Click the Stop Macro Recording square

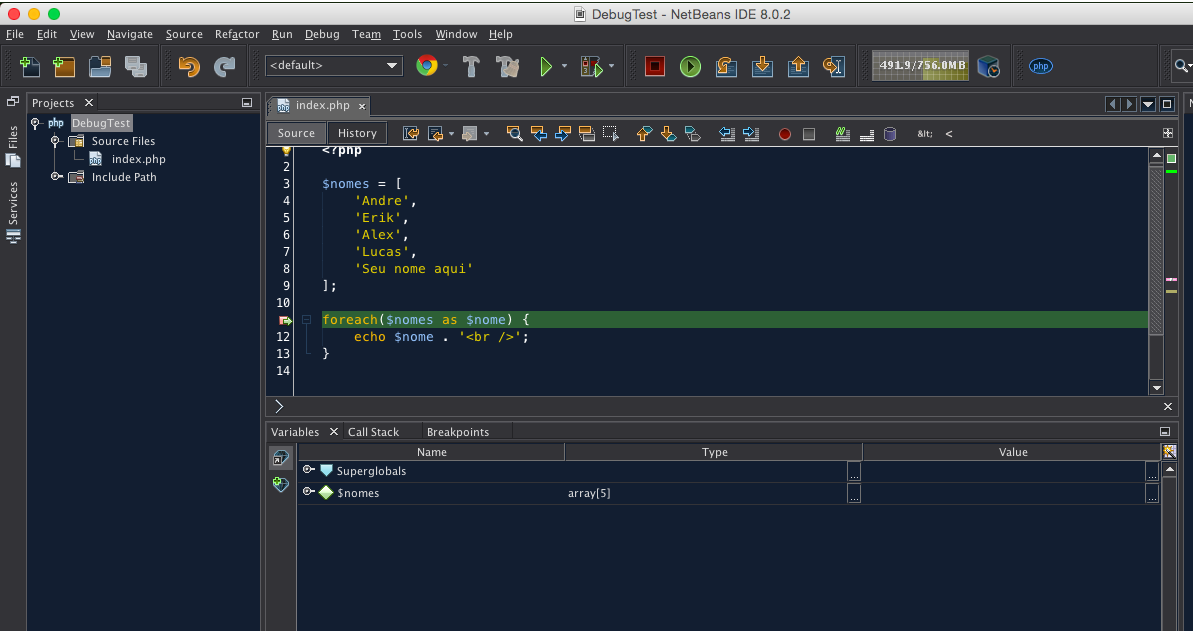(x=809, y=134)
